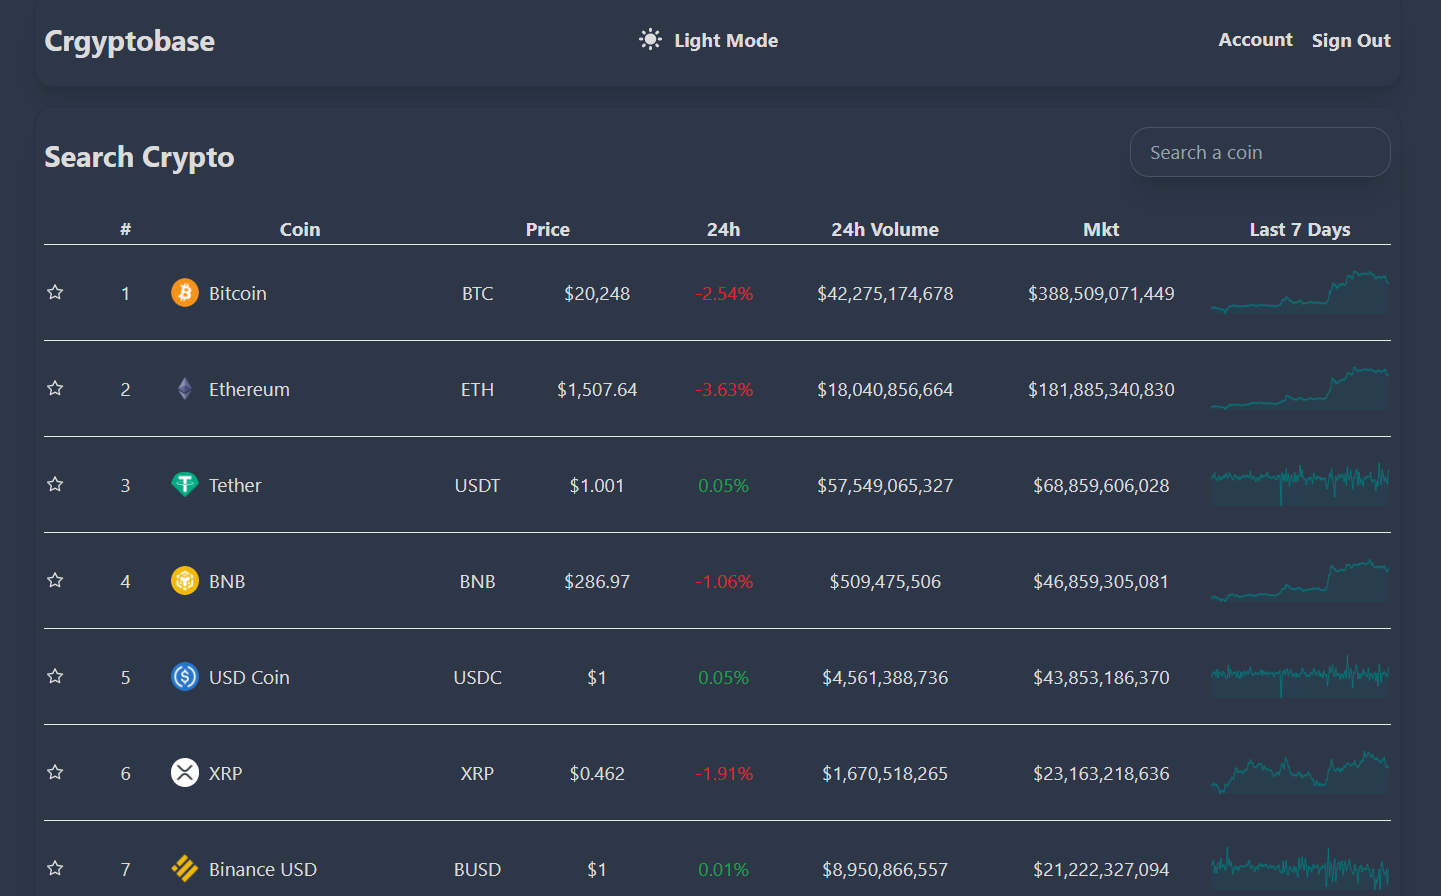Click the Binance USD coin logo
The height and width of the screenshot is (896, 1441).
click(x=185, y=869)
